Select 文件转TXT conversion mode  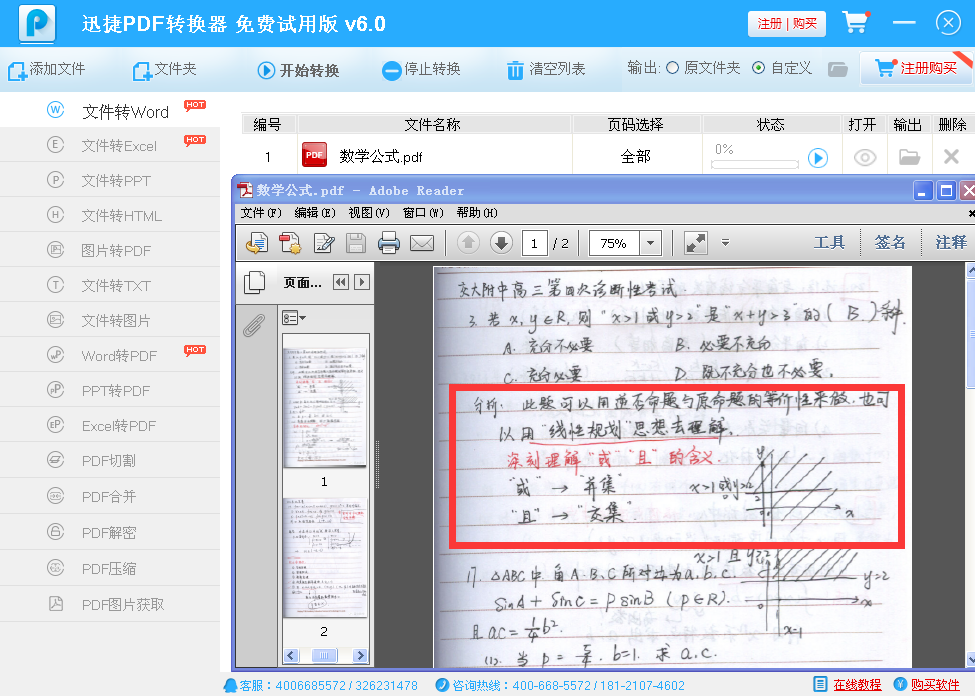pyautogui.click(x=110, y=285)
